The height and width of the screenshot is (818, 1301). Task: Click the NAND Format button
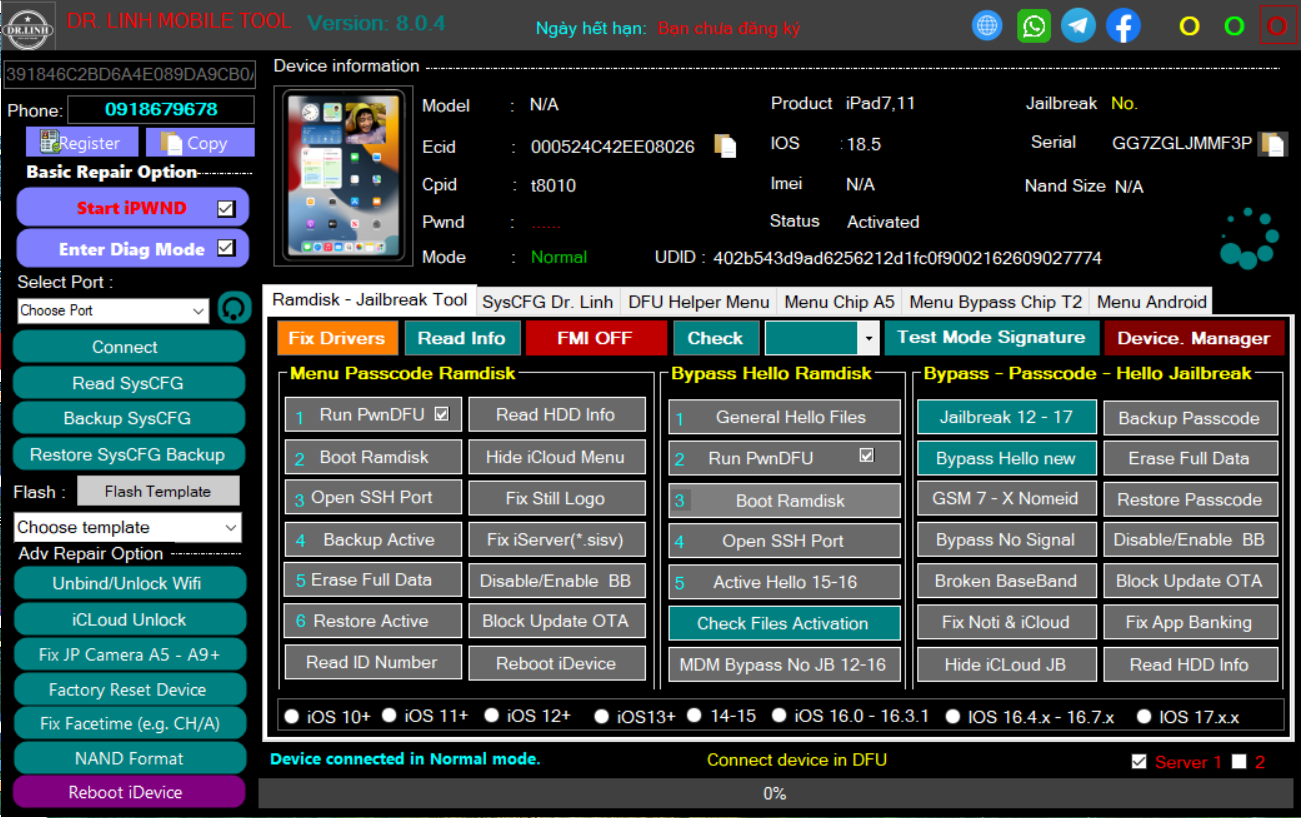[x=129, y=758]
